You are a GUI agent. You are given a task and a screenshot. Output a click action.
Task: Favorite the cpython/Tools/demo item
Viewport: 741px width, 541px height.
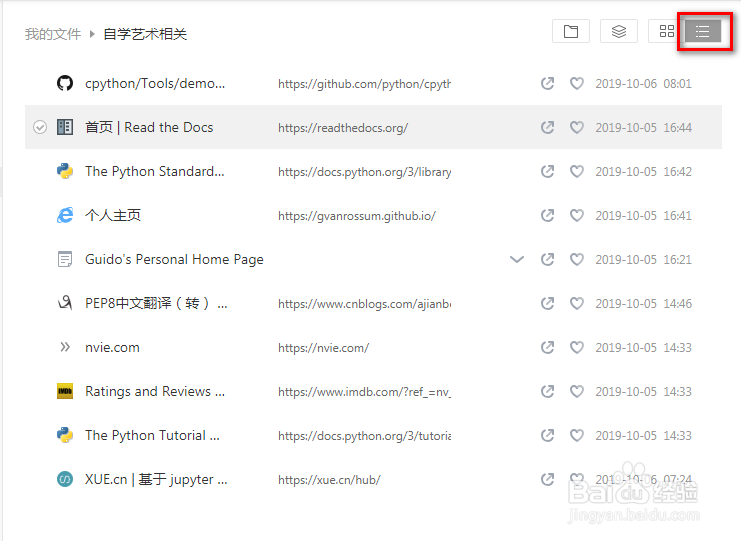click(577, 84)
